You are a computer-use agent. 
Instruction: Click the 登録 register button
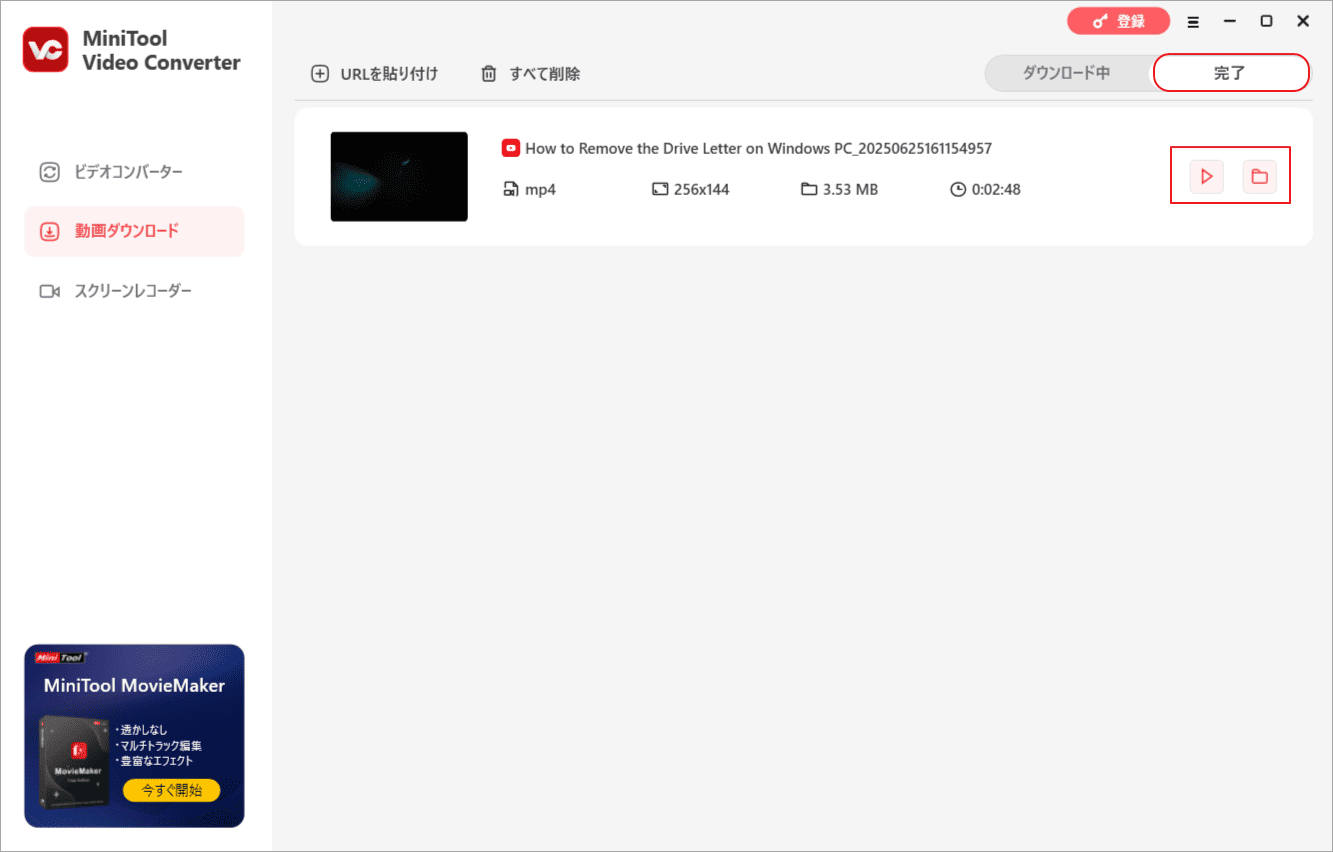pyautogui.click(x=1118, y=21)
